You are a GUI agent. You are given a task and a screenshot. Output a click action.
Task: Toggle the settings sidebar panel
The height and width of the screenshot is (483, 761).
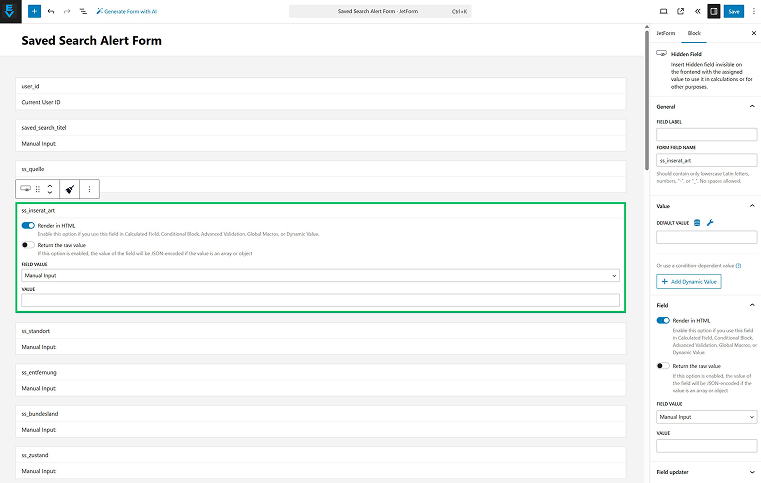(x=713, y=11)
